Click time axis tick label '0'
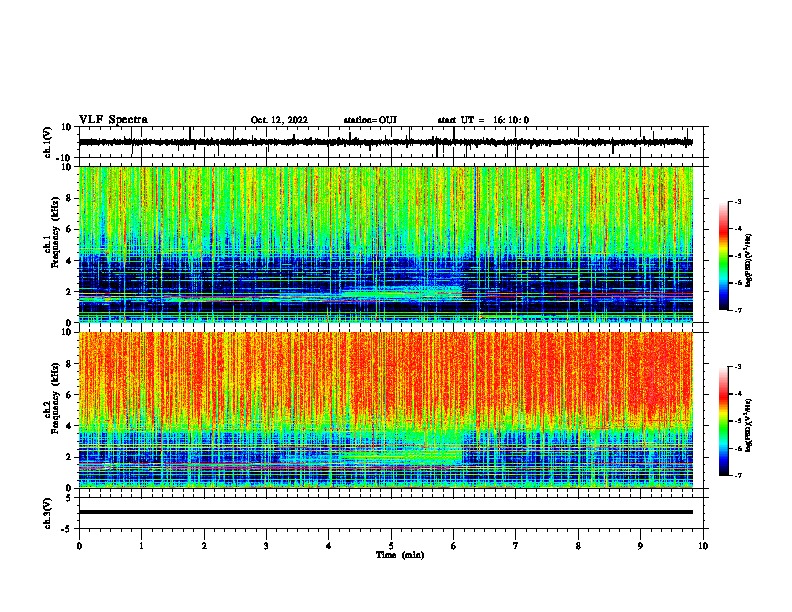The image size is (792, 612). click(x=79, y=546)
